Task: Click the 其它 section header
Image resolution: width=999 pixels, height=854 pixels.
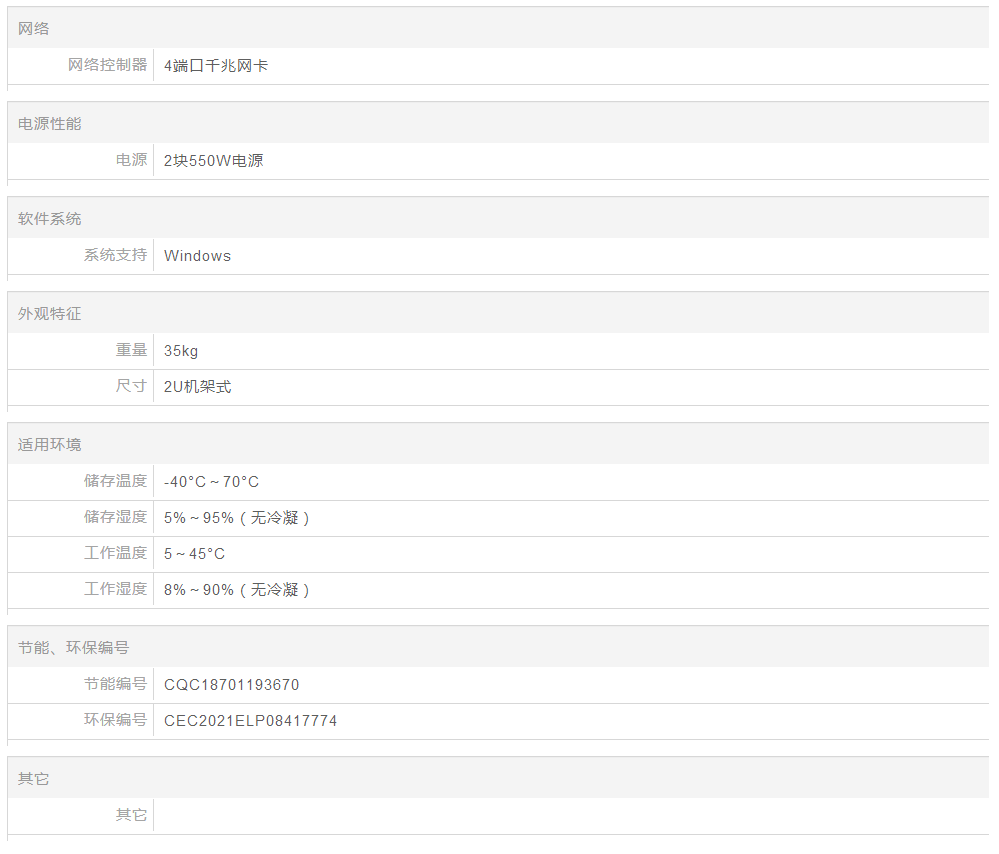Action: pos(34,779)
